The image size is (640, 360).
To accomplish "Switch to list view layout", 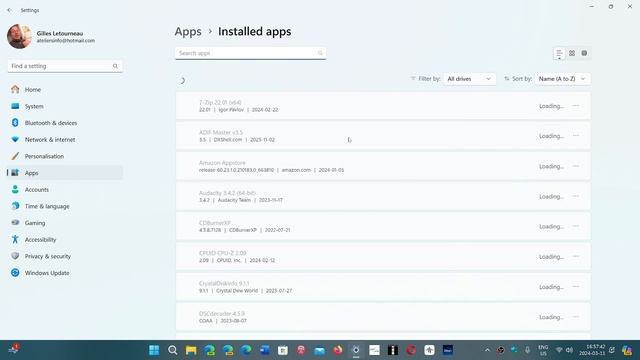I will [x=559, y=53].
